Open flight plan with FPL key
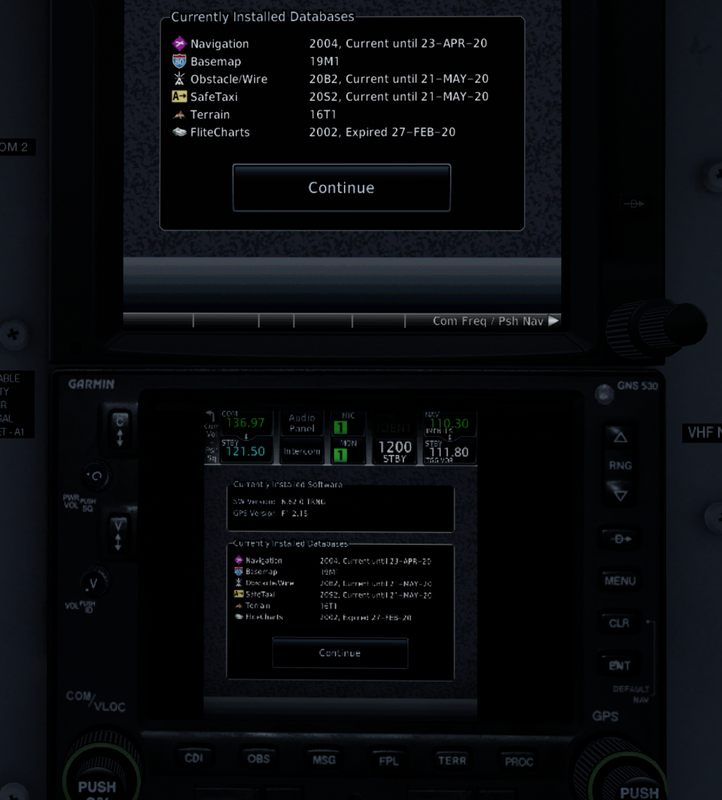This screenshot has height=800, width=722. pos(388,761)
